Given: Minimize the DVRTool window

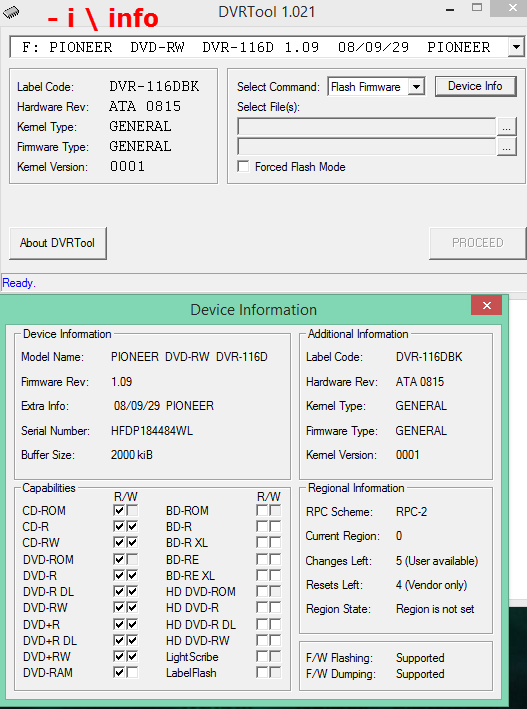Looking at the screenshot, I should point(450,9).
